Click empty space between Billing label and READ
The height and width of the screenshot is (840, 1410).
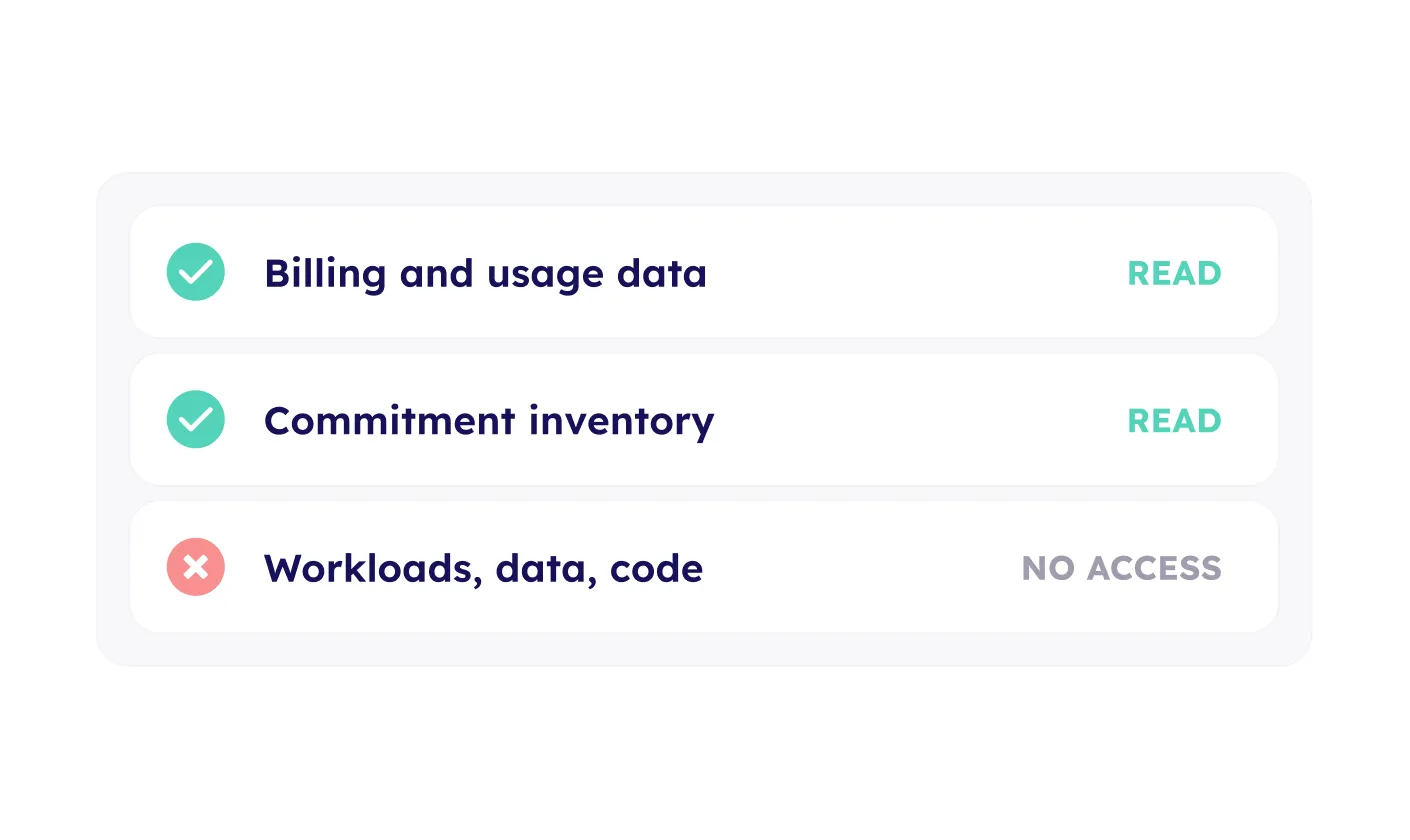tap(915, 273)
